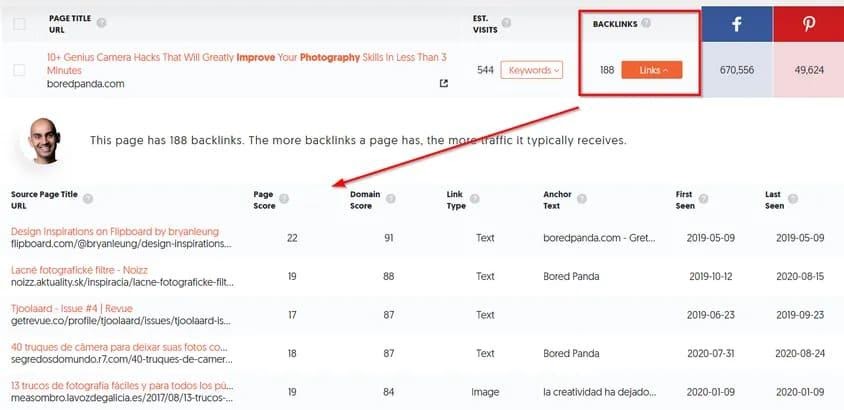Click the Image link type cell
Screen dimensions: 844x410
click(485, 392)
